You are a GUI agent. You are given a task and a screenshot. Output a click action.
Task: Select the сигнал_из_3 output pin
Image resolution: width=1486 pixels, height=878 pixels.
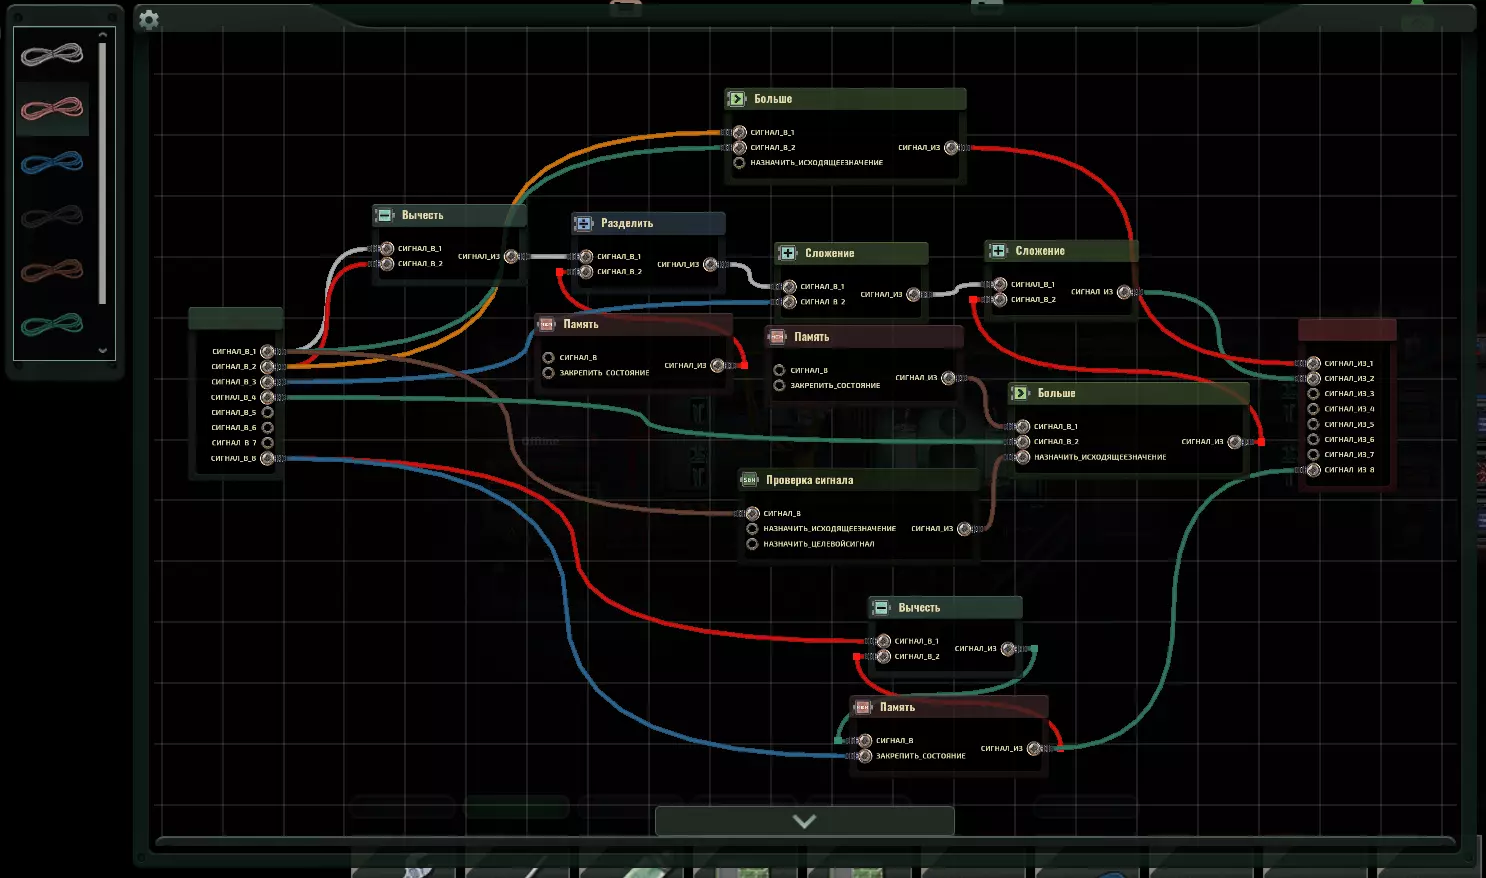pos(1314,393)
